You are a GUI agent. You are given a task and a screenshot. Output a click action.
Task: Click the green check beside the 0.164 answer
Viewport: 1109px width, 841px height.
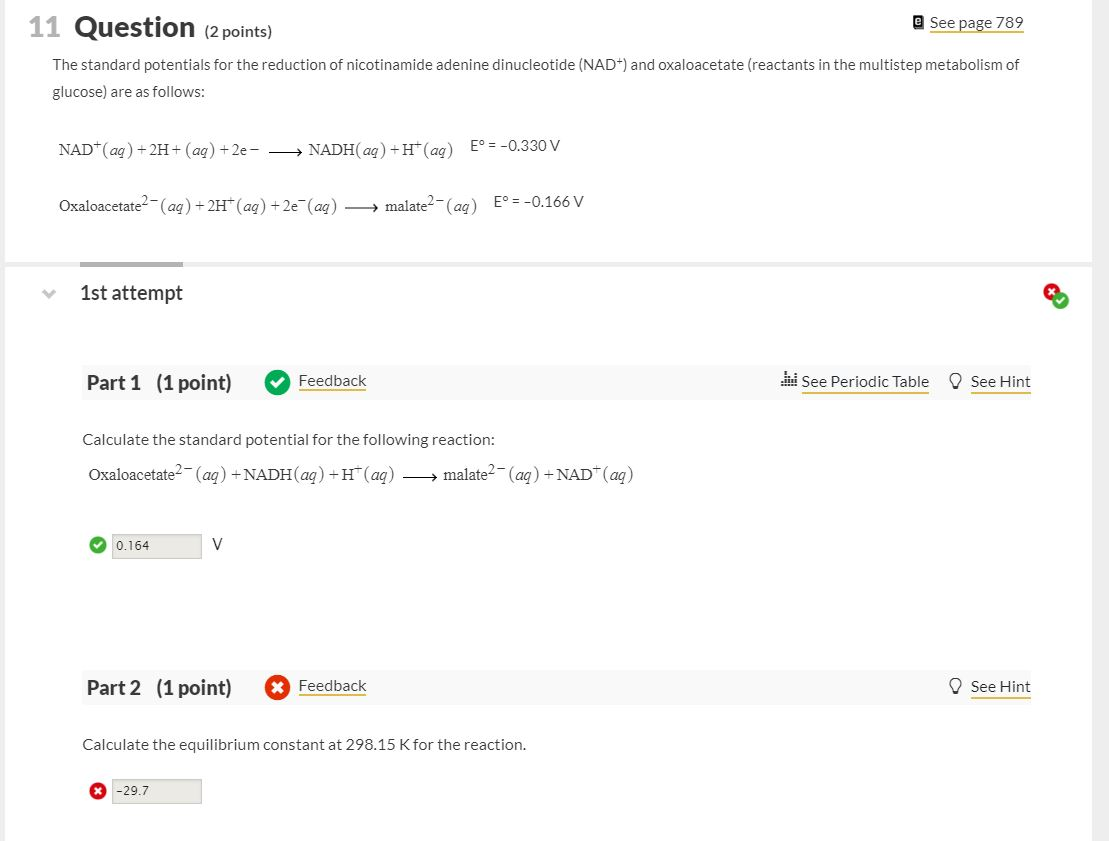(x=97, y=545)
